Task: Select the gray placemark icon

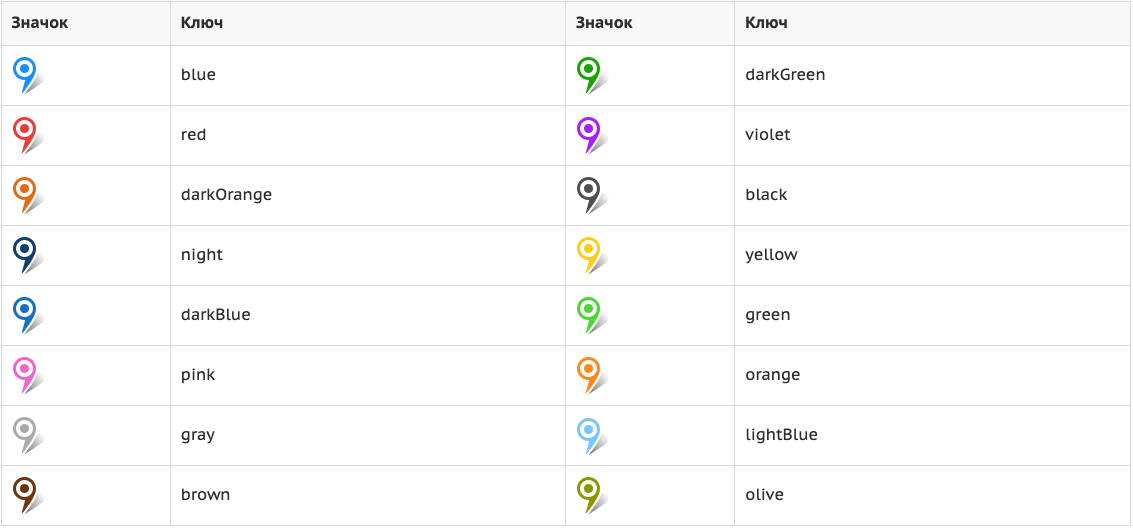Action: pos(27,435)
